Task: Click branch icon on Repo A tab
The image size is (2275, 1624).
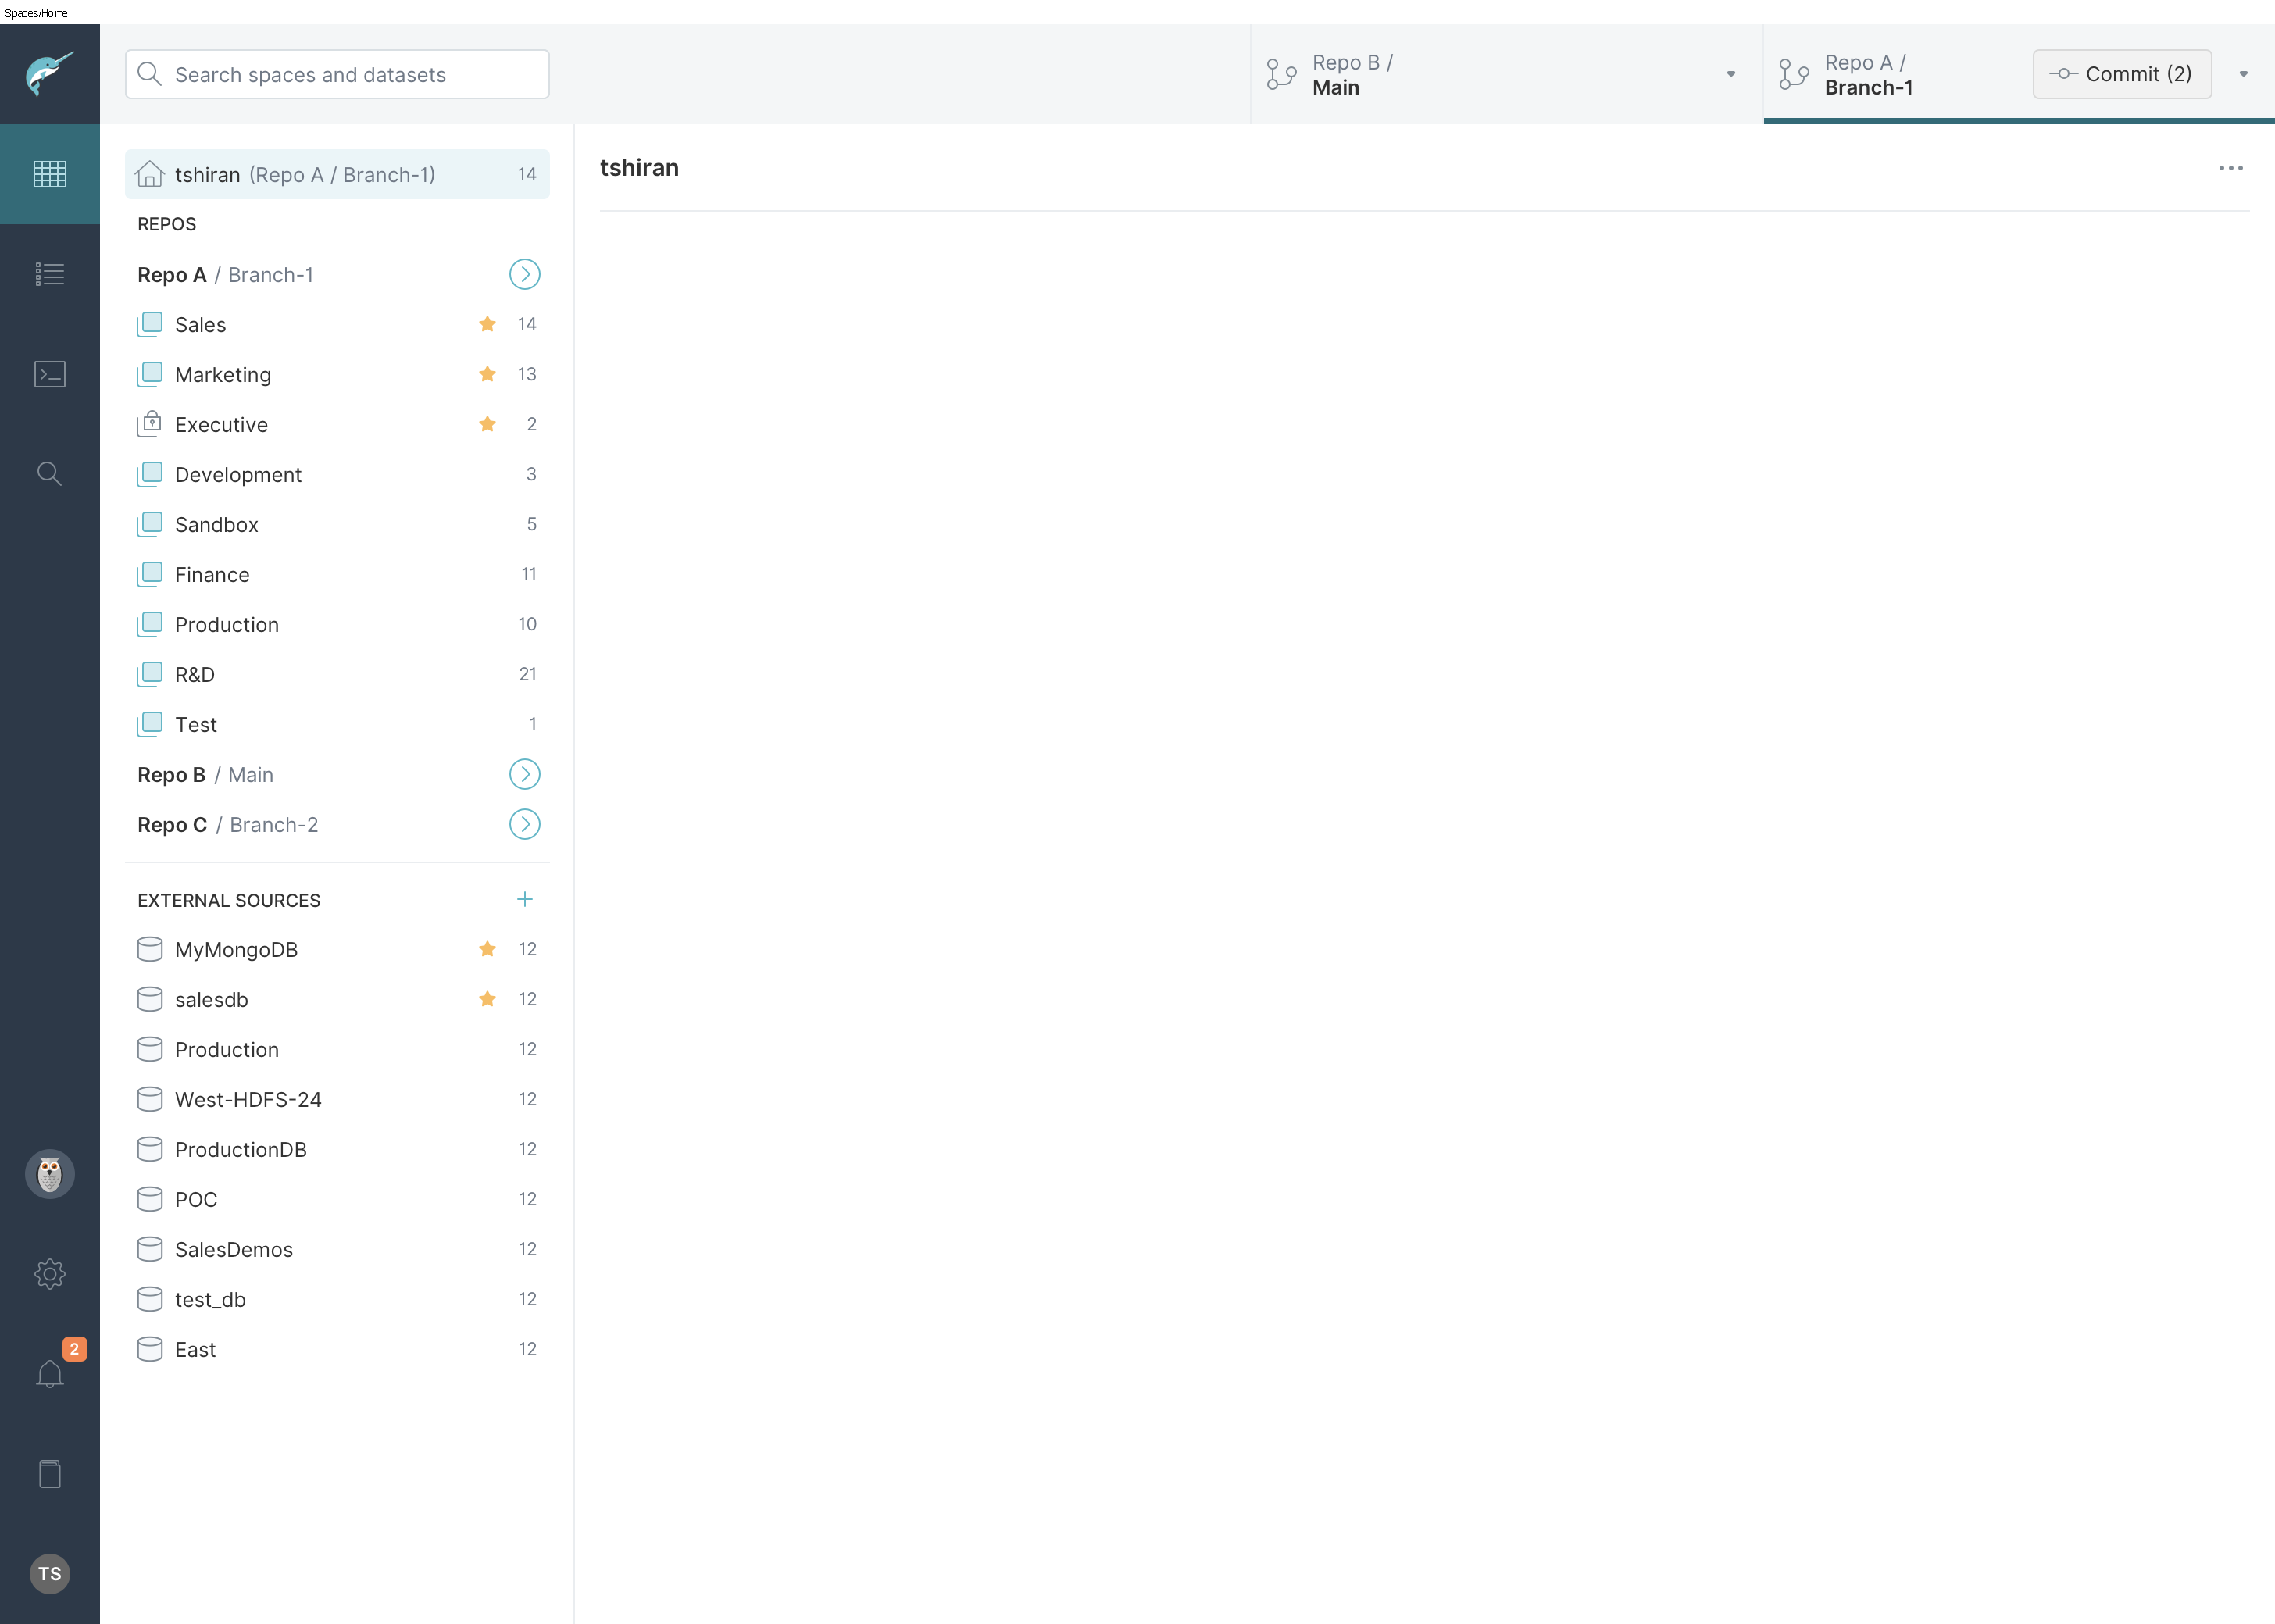Action: [x=1794, y=74]
